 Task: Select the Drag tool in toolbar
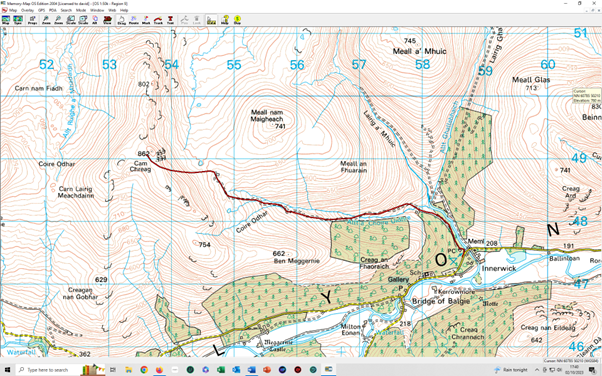pos(121,20)
